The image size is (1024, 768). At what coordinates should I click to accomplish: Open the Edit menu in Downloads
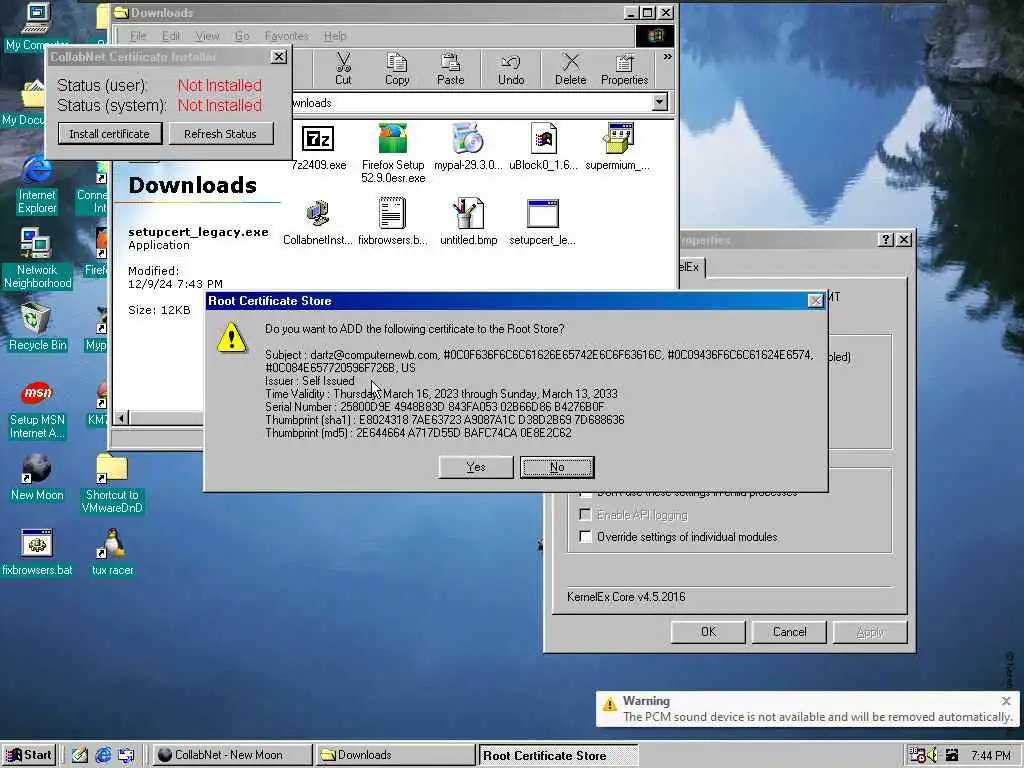click(x=170, y=36)
